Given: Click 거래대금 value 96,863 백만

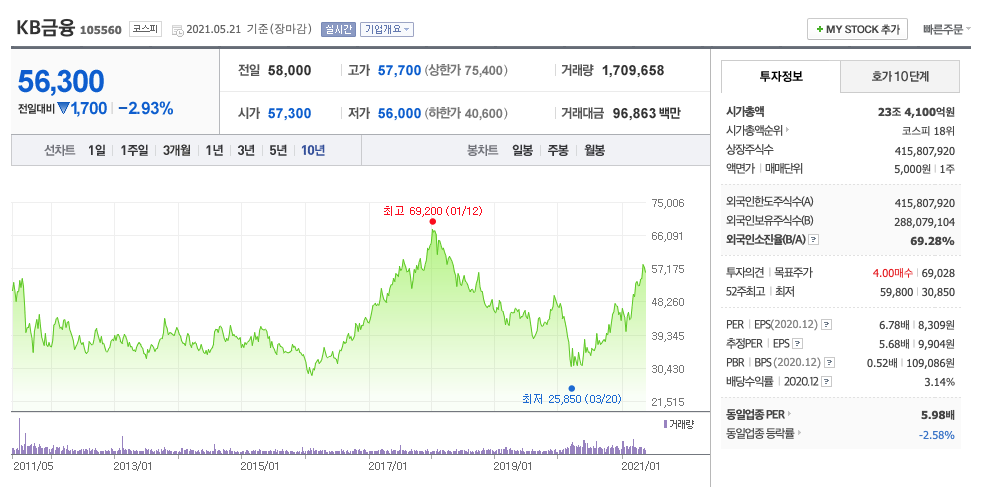Looking at the screenshot, I should 645,114.
